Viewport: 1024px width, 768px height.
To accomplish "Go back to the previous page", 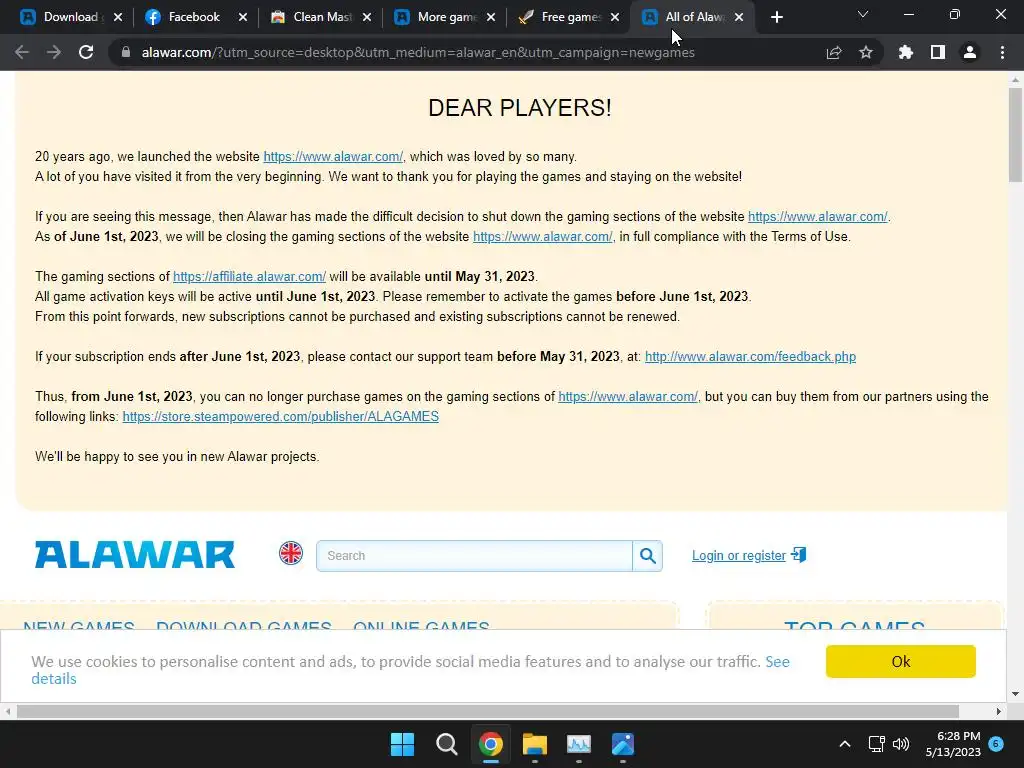I will point(22,52).
